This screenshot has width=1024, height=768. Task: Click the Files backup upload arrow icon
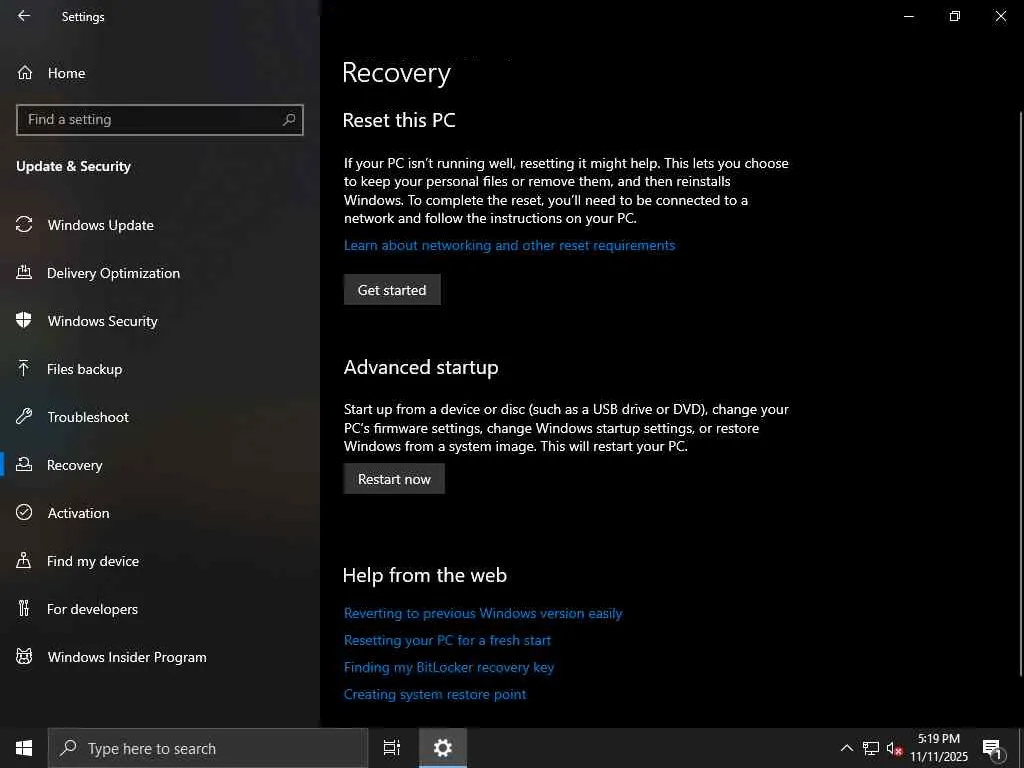(x=24, y=368)
